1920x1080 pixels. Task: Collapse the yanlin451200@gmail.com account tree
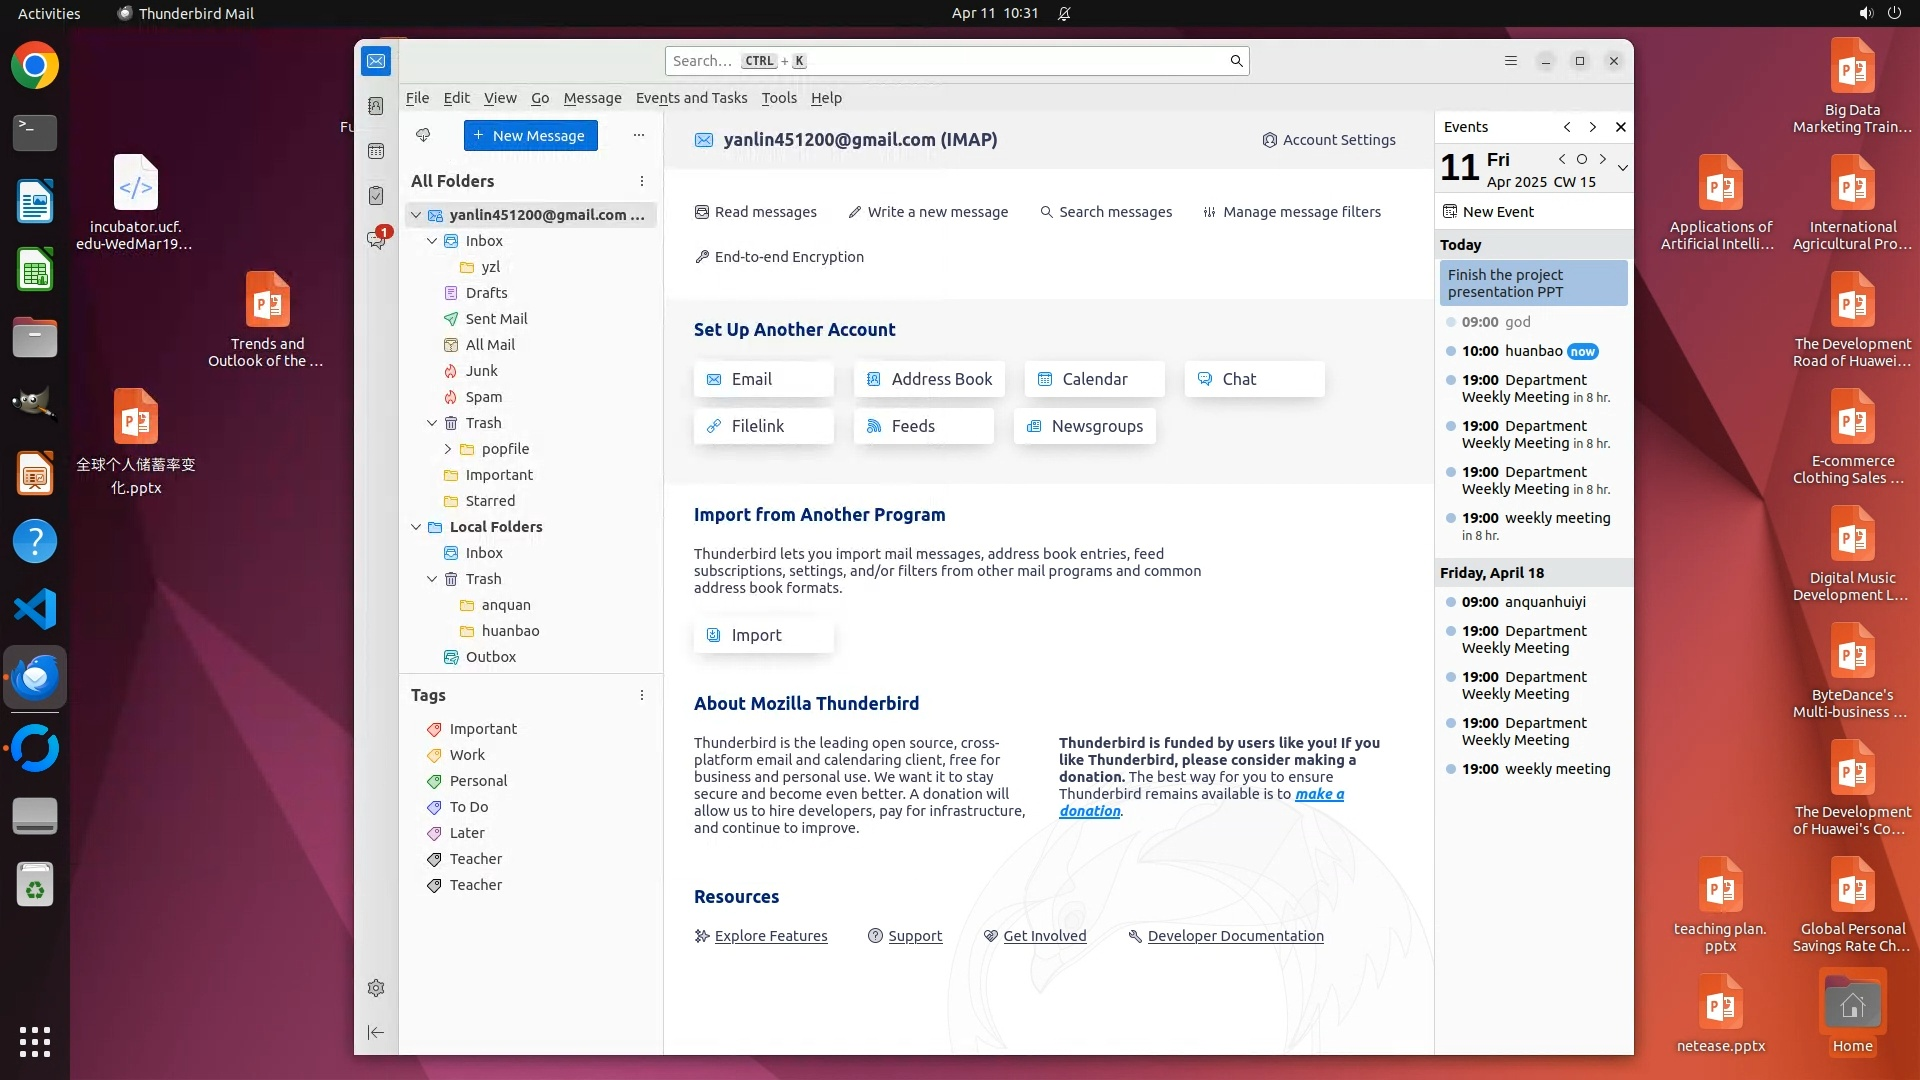[x=416, y=215]
